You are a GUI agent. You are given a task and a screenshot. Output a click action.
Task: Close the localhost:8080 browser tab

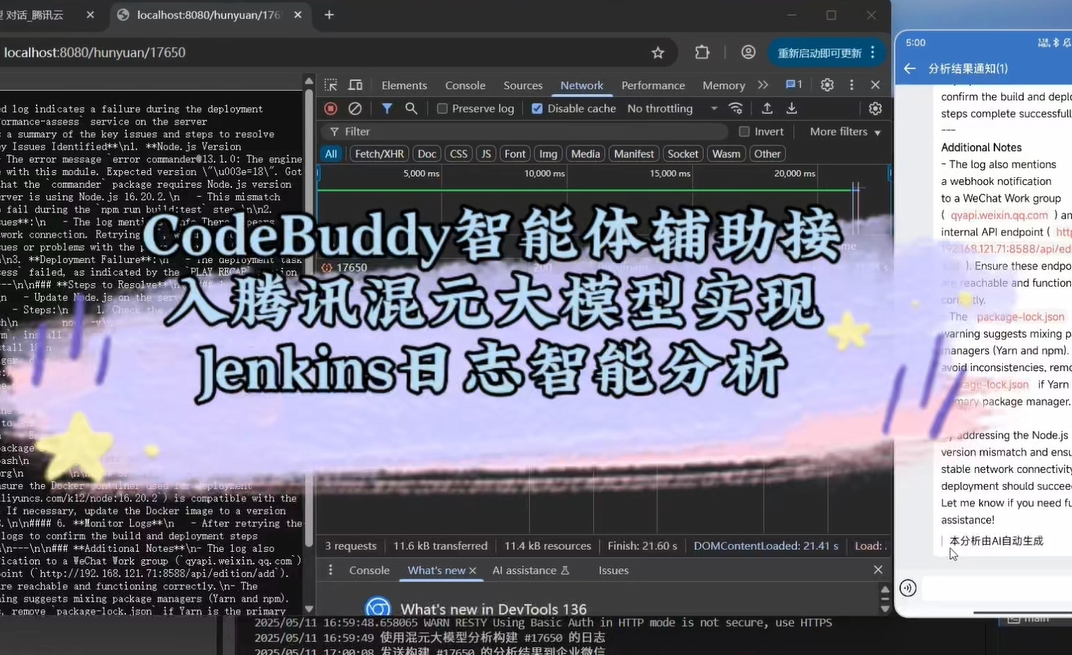[x=297, y=15]
